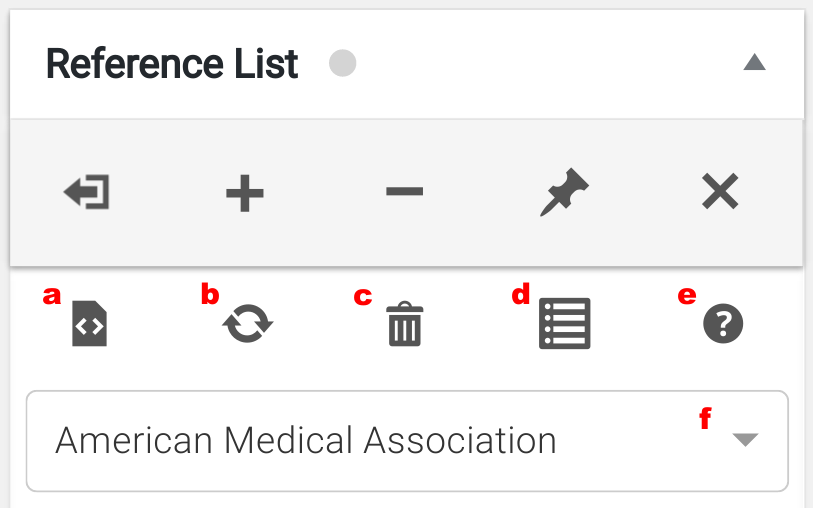Close the toolbar with the X icon

pos(720,192)
